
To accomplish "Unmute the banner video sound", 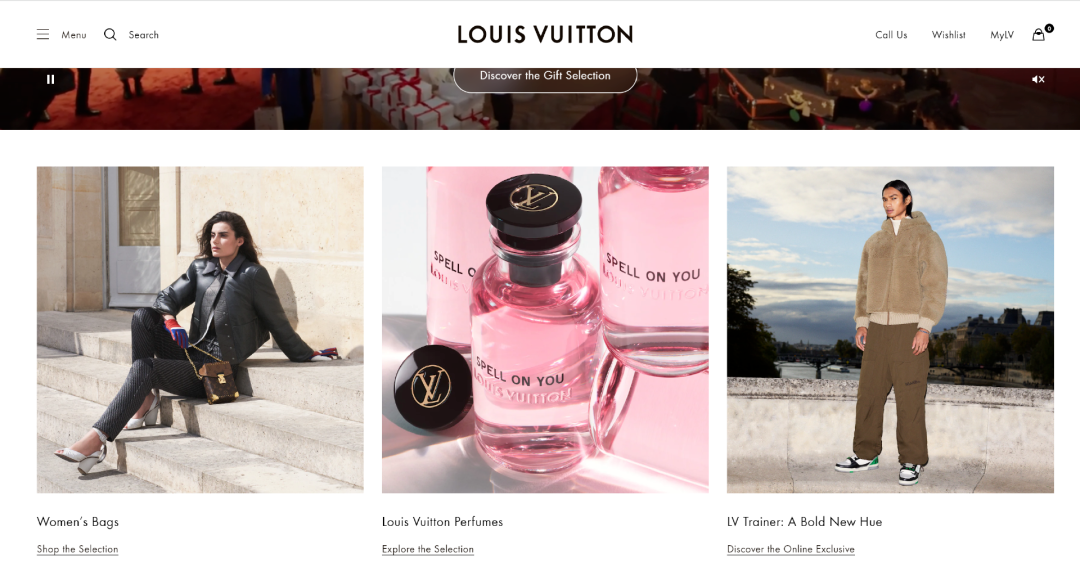I will (1038, 79).
